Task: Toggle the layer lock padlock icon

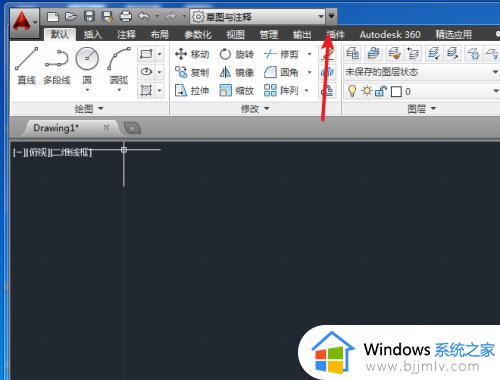Action: pos(381,91)
